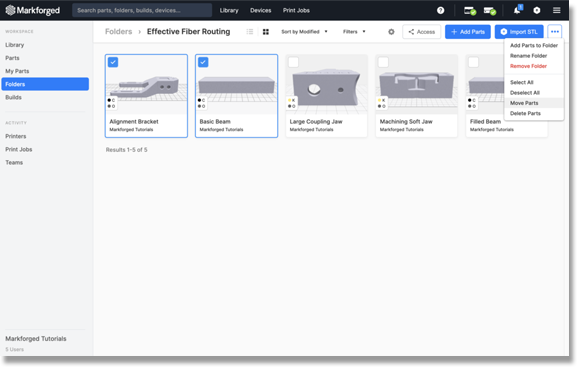Viewport: 577px width, 367px height.
Task: Open Library in the sidebar
Action: point(15,45)
